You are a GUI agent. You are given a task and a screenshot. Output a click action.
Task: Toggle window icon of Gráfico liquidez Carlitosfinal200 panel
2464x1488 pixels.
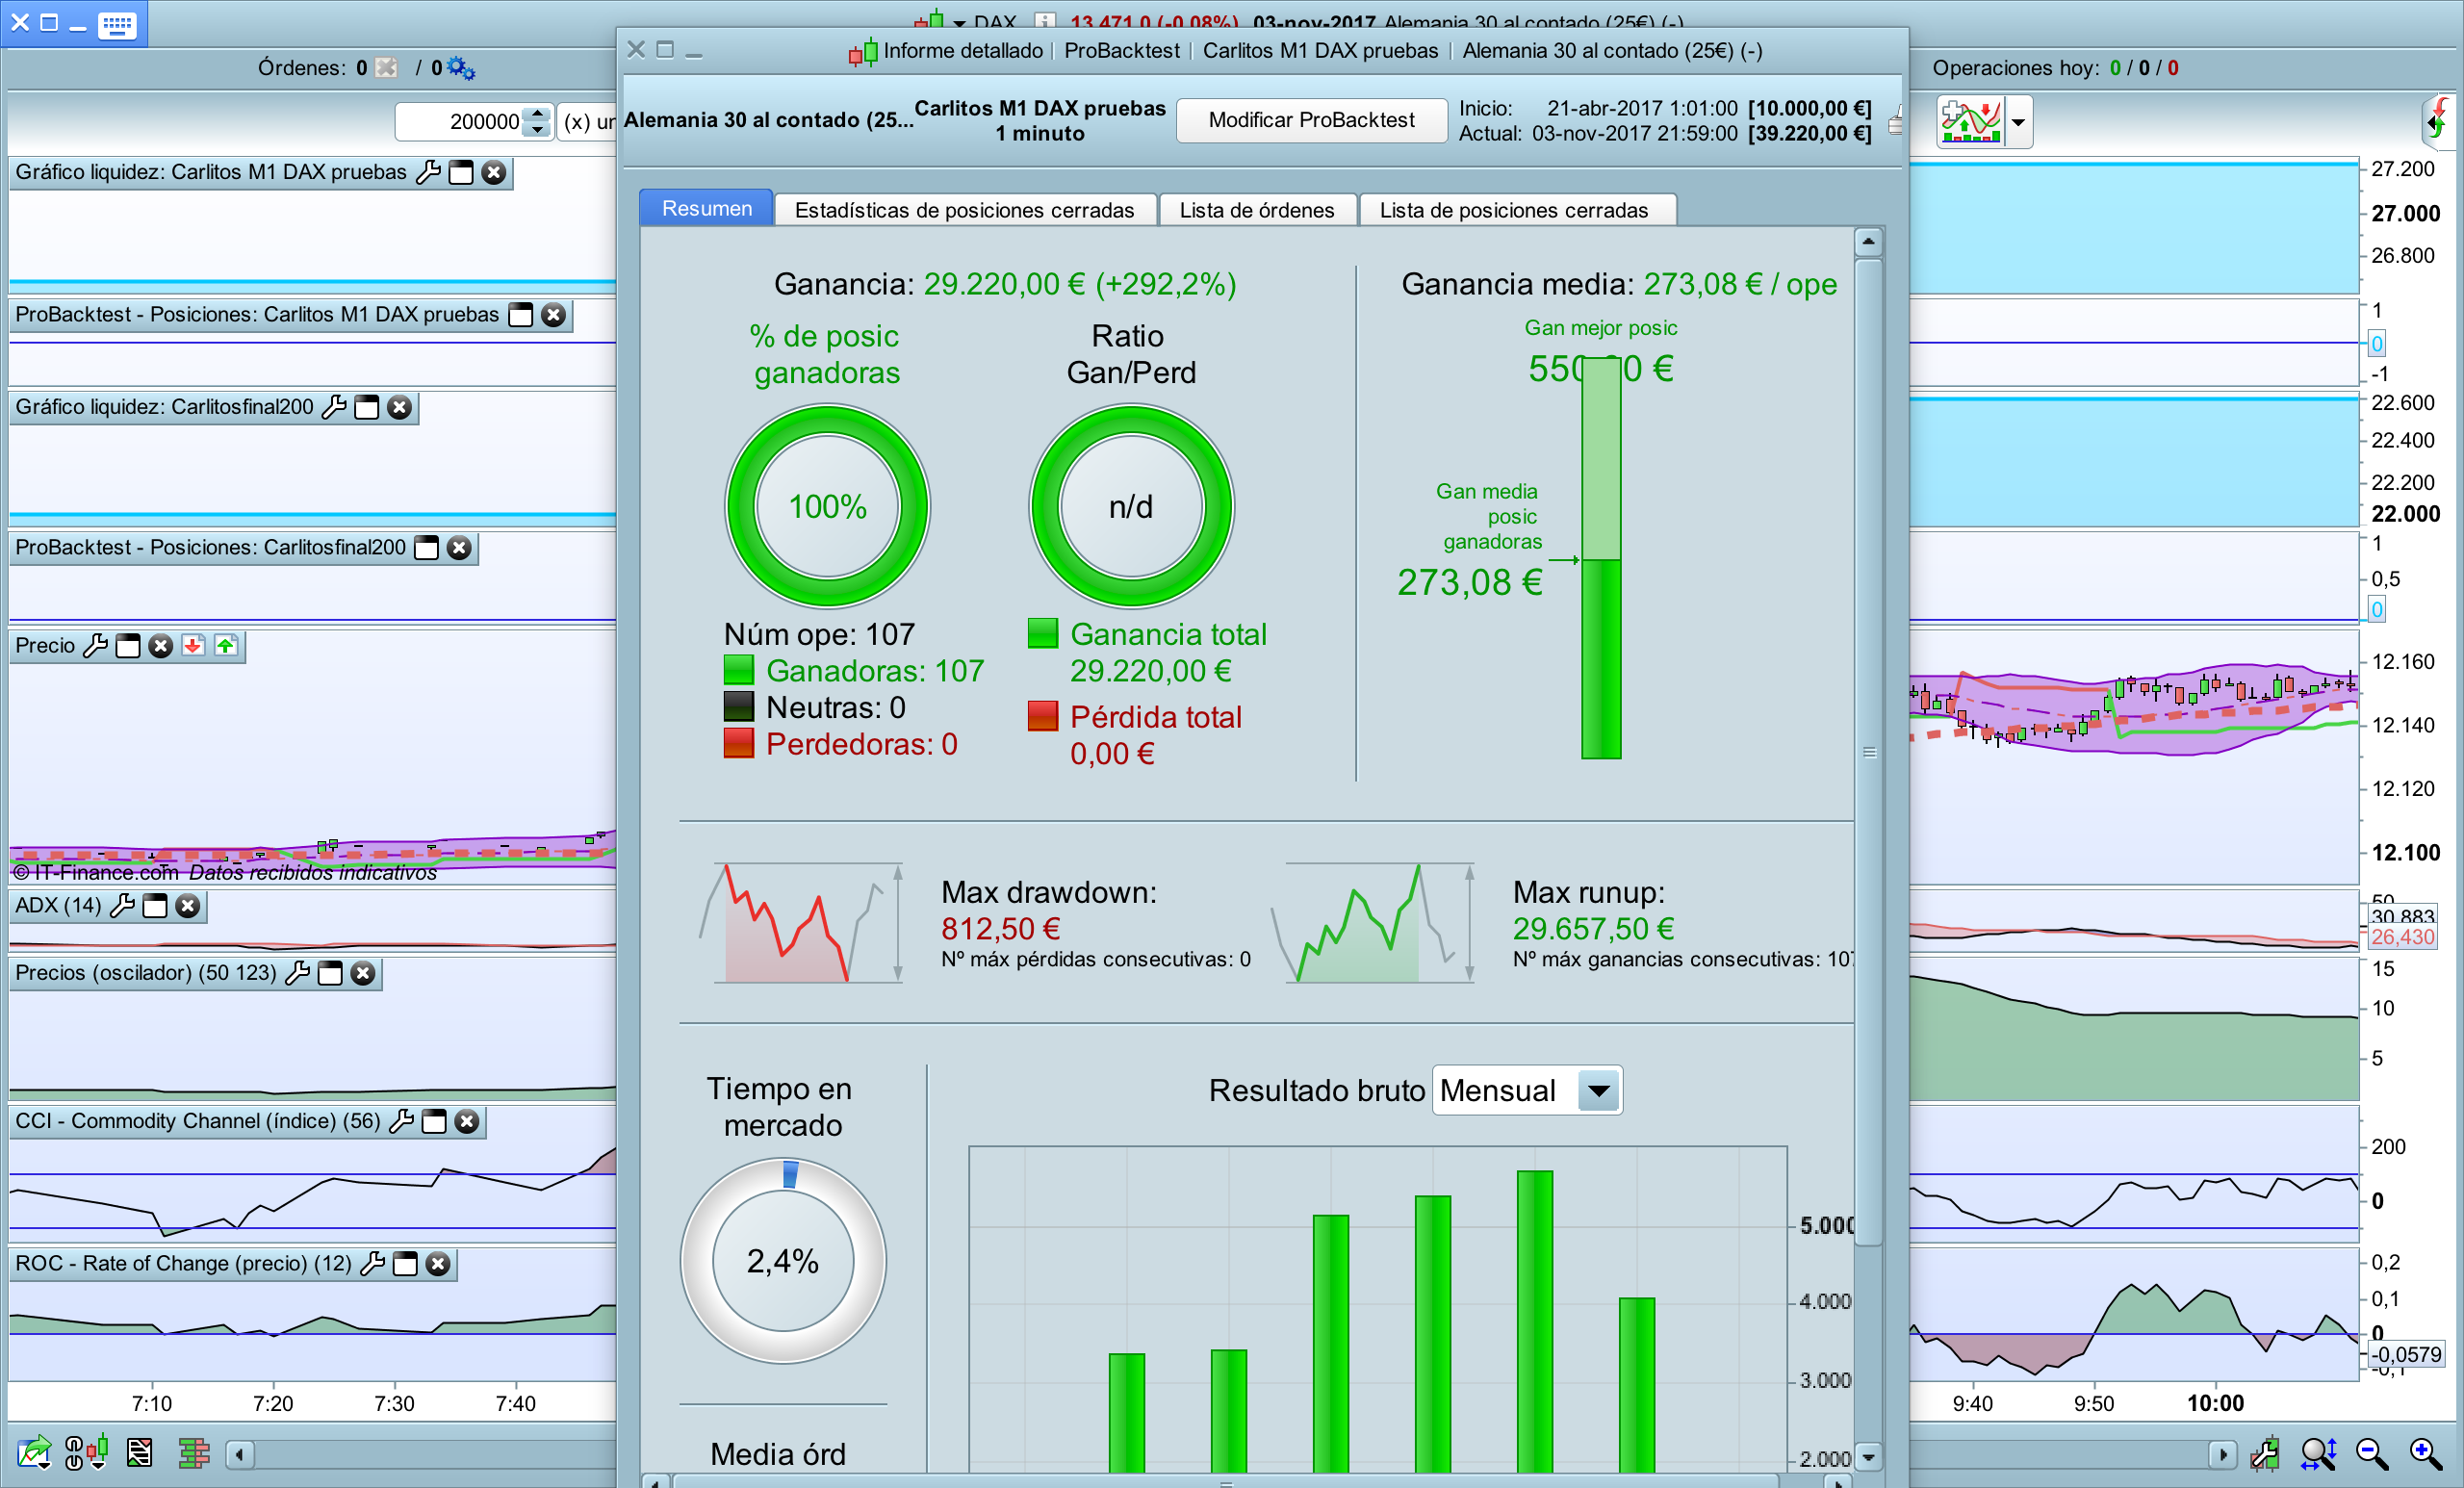coord(367,408)
